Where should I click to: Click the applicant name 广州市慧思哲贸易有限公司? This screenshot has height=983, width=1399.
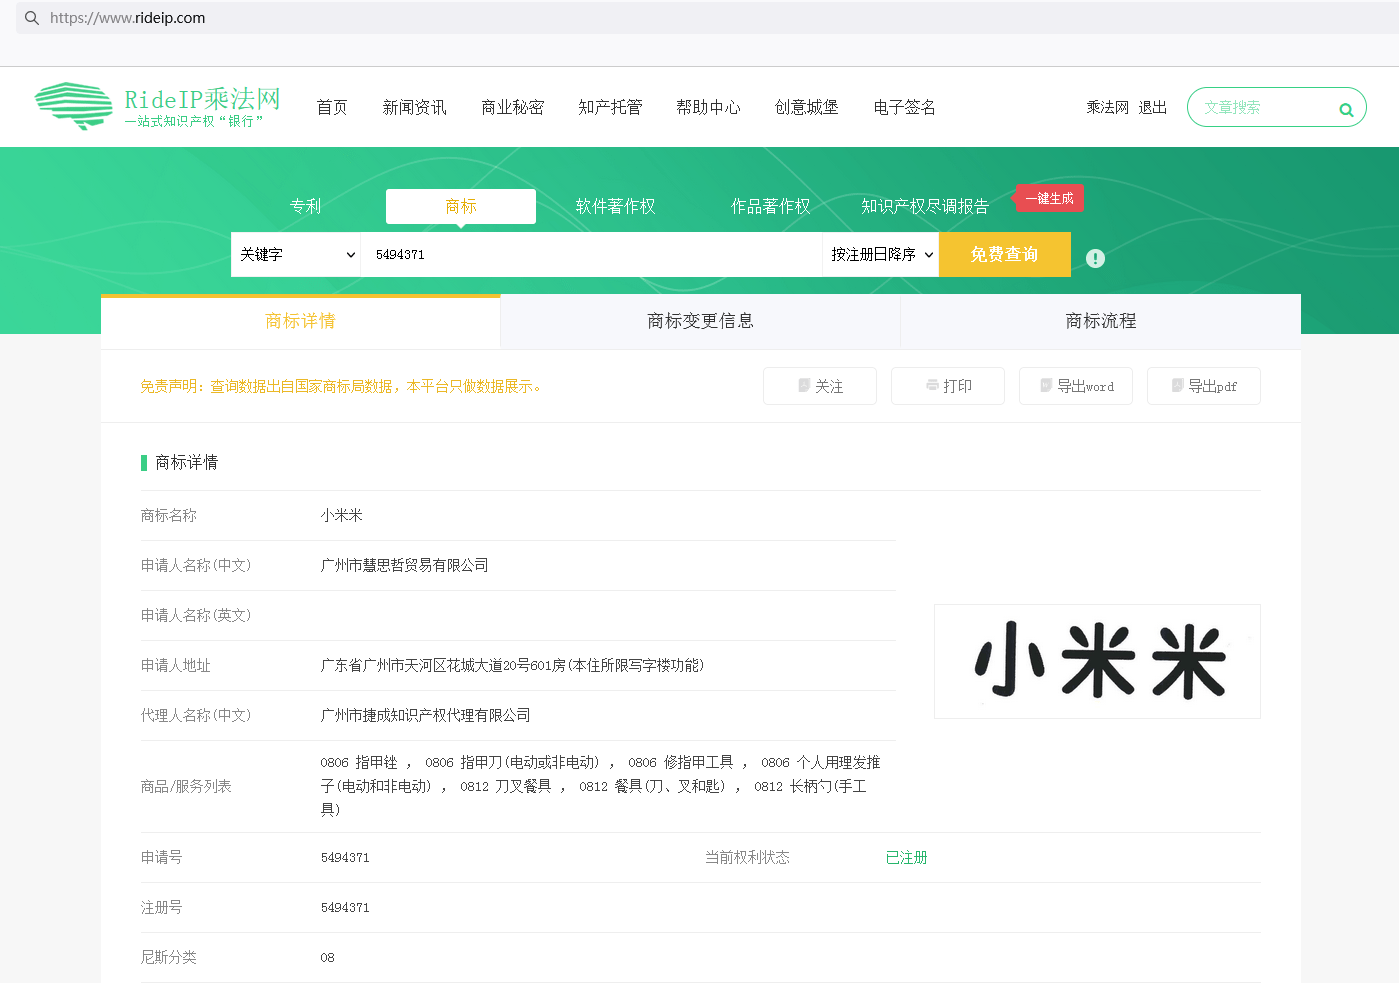[x=405, y=566]
